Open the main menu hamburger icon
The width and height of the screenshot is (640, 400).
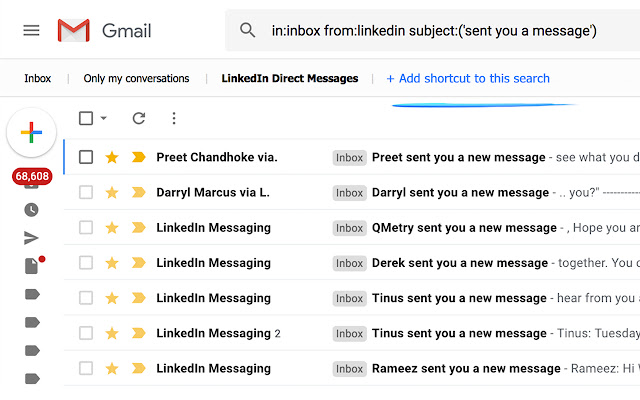pyautogui.click(x=31, y=31)
